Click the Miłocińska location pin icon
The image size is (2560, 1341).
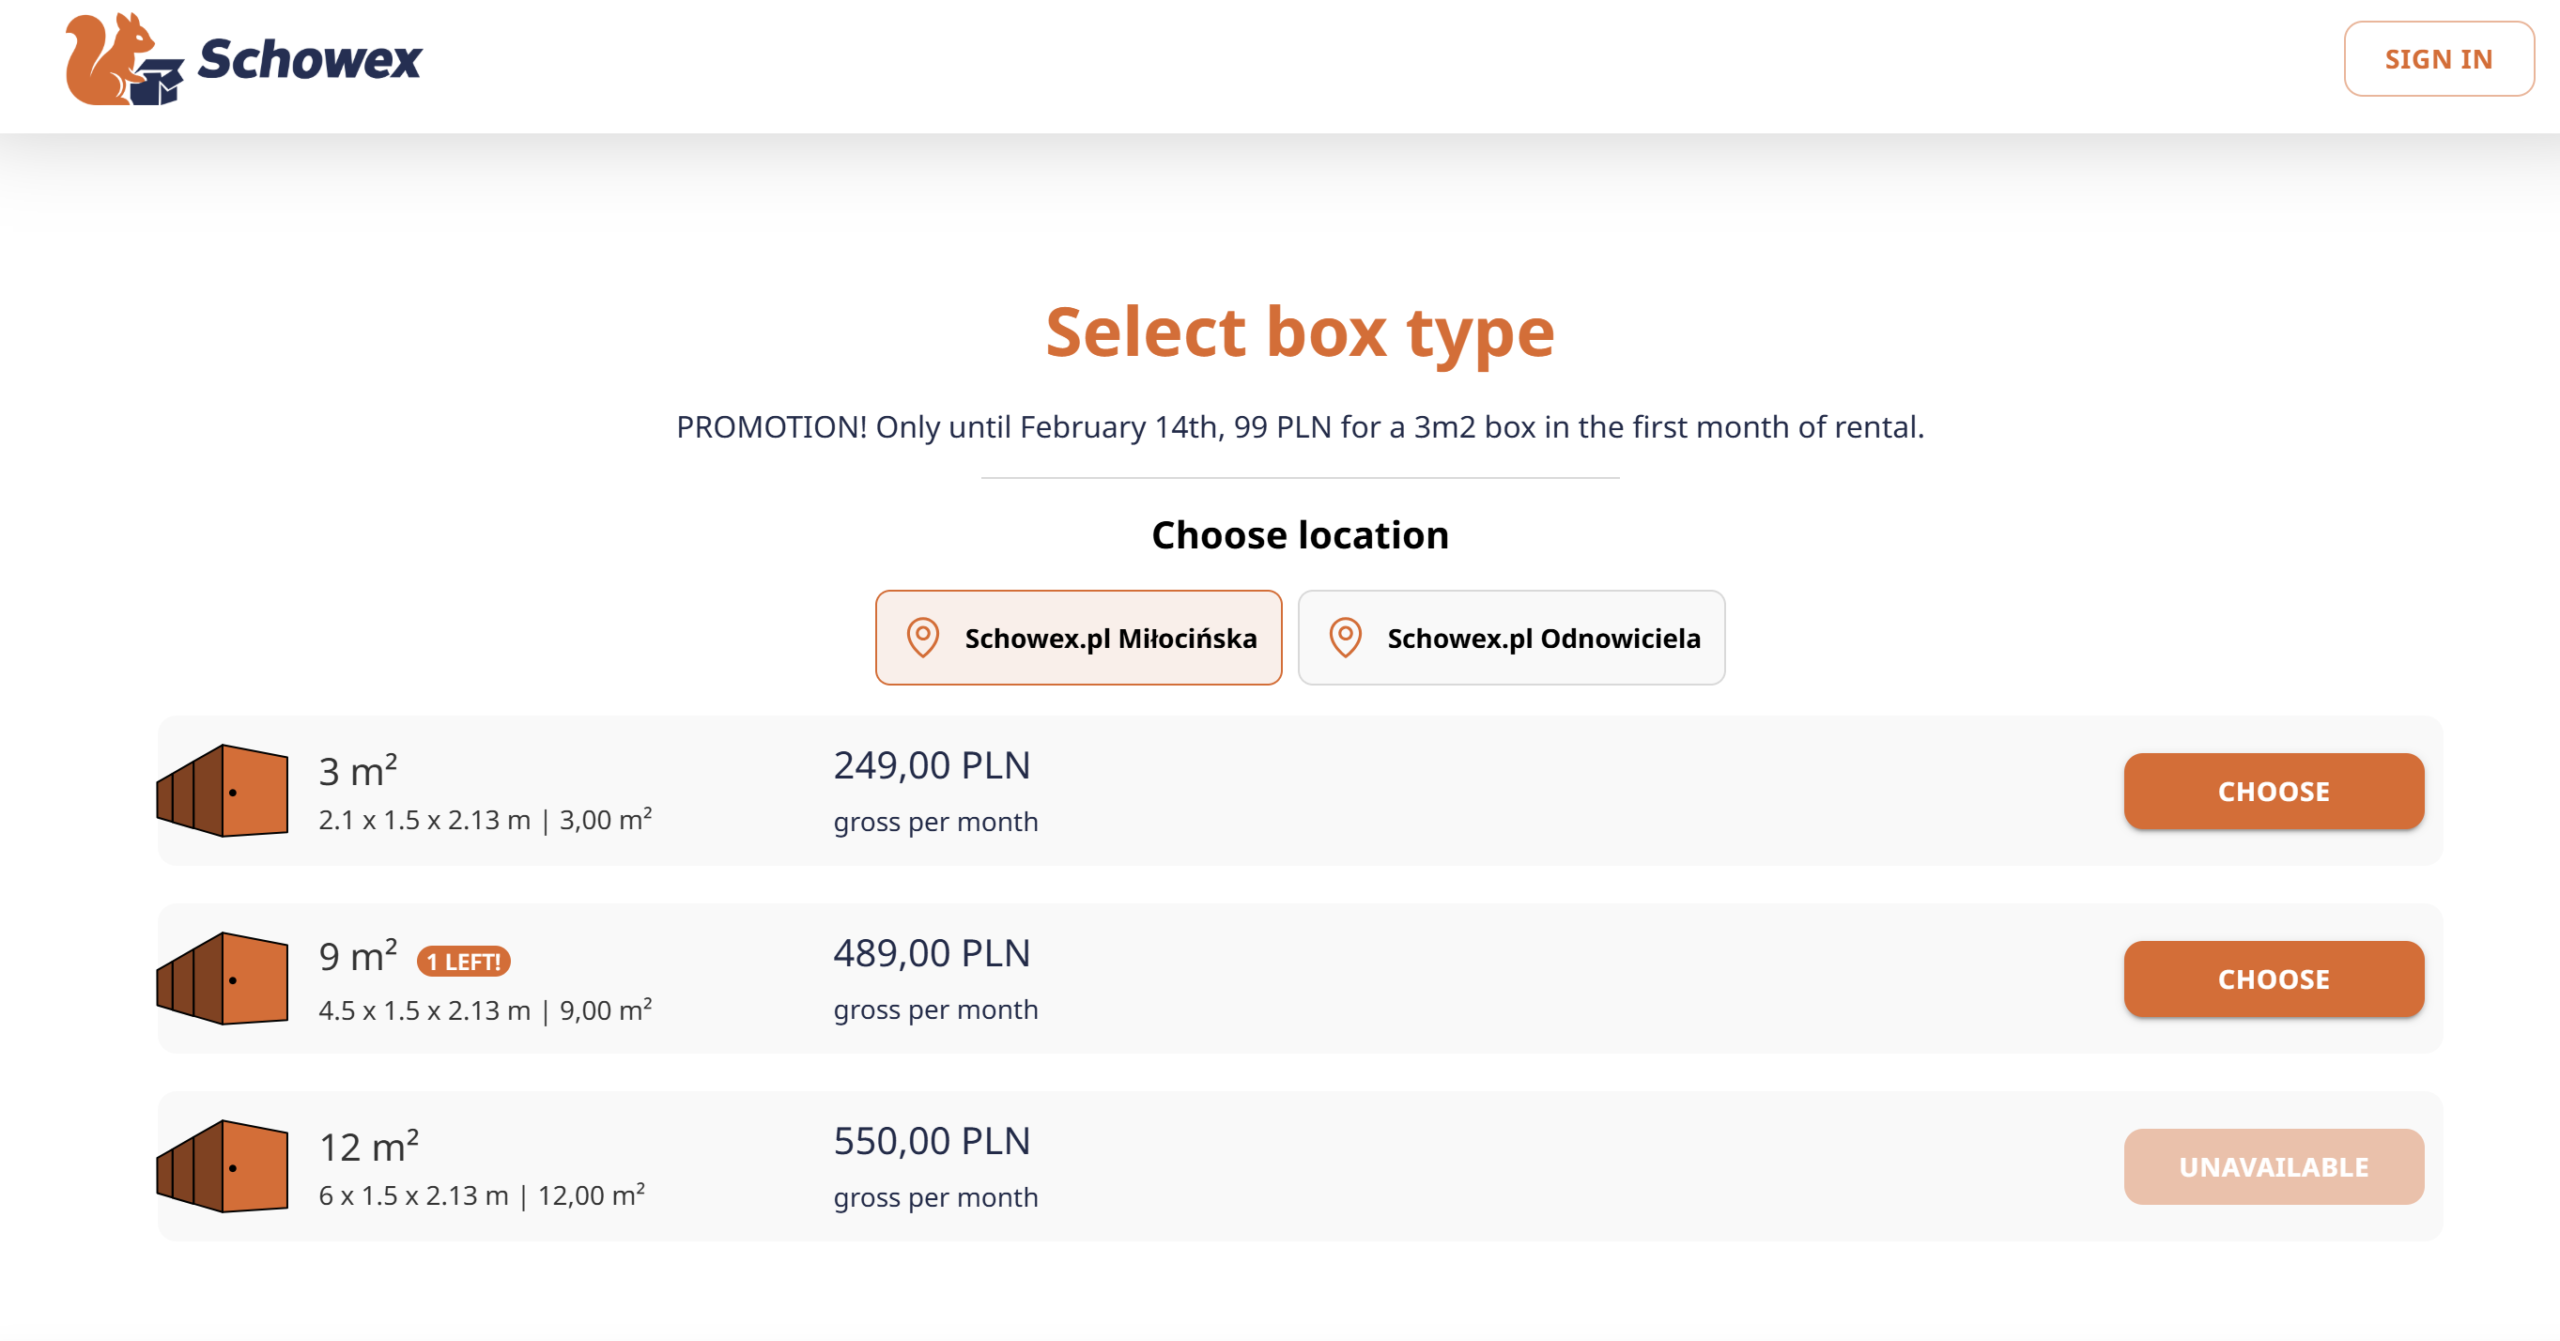922,637
